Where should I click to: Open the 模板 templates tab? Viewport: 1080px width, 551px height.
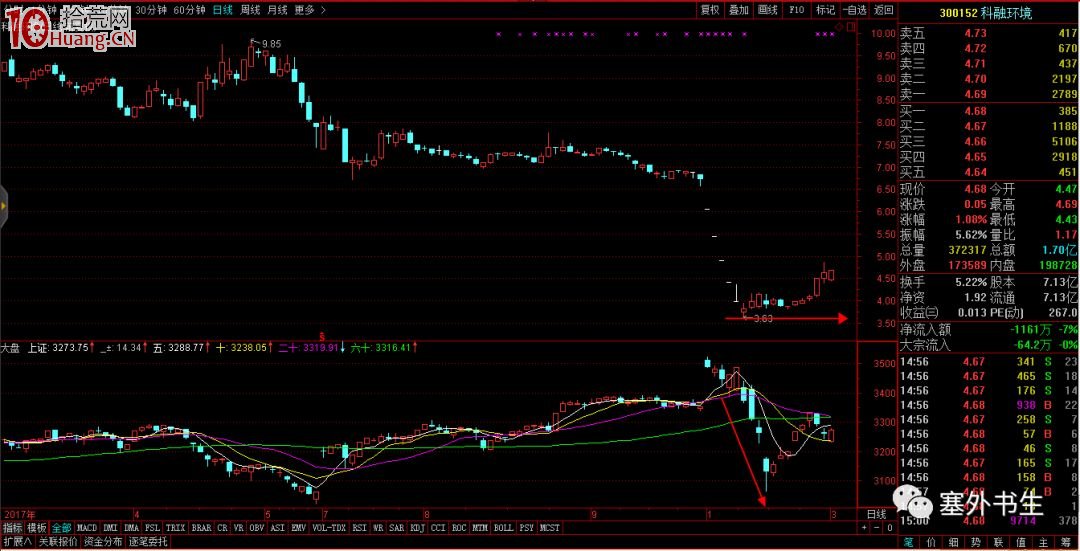tap(37, 528)
